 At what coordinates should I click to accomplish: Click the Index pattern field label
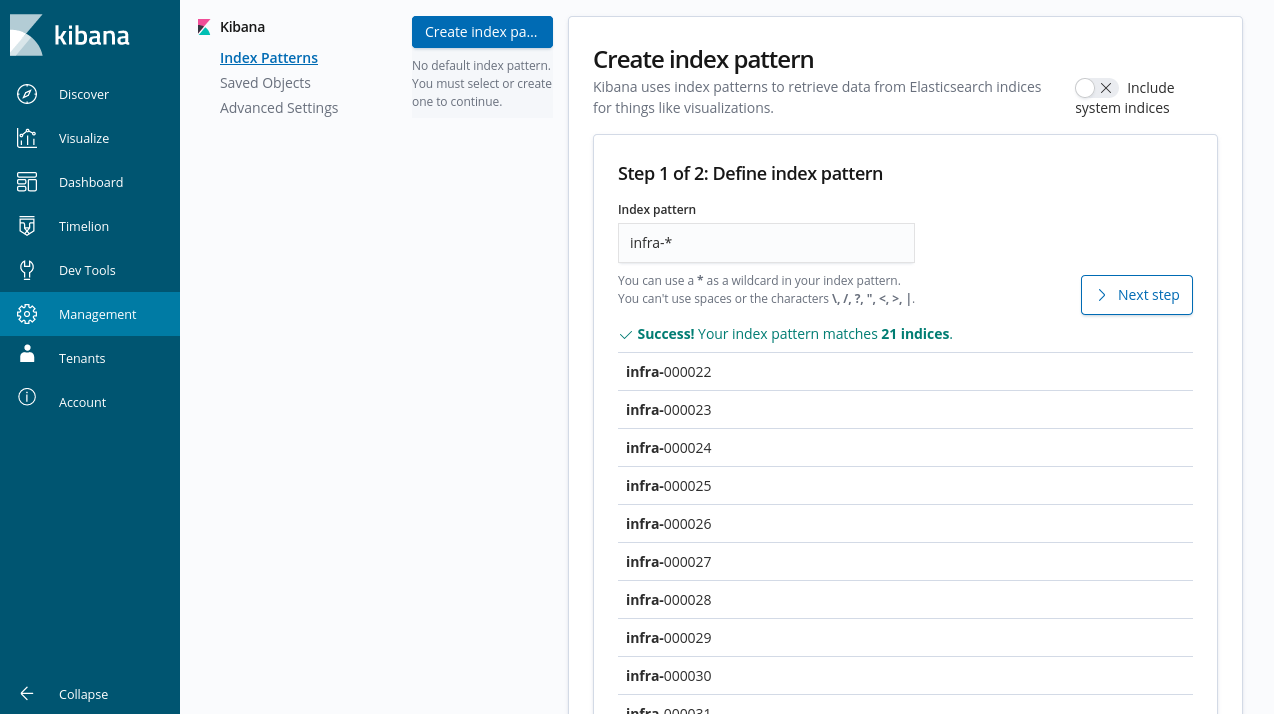tap(657, 210)
